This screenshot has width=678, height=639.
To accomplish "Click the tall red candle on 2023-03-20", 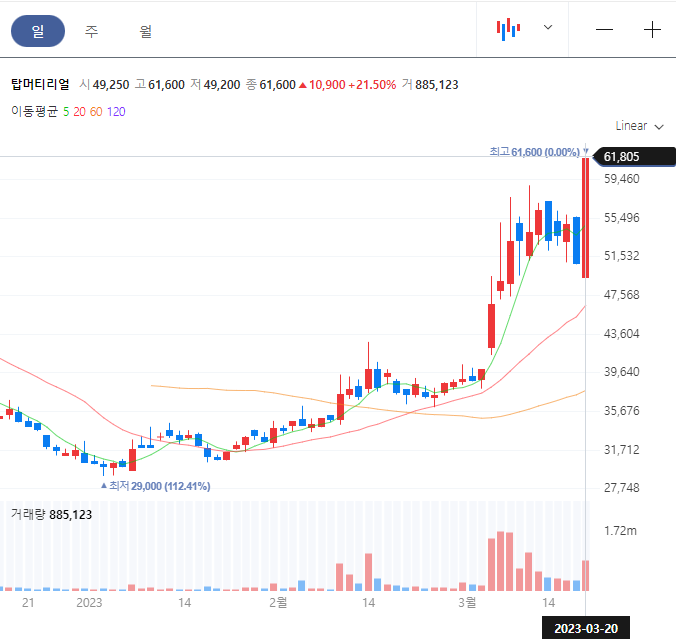I will [585, 218].
